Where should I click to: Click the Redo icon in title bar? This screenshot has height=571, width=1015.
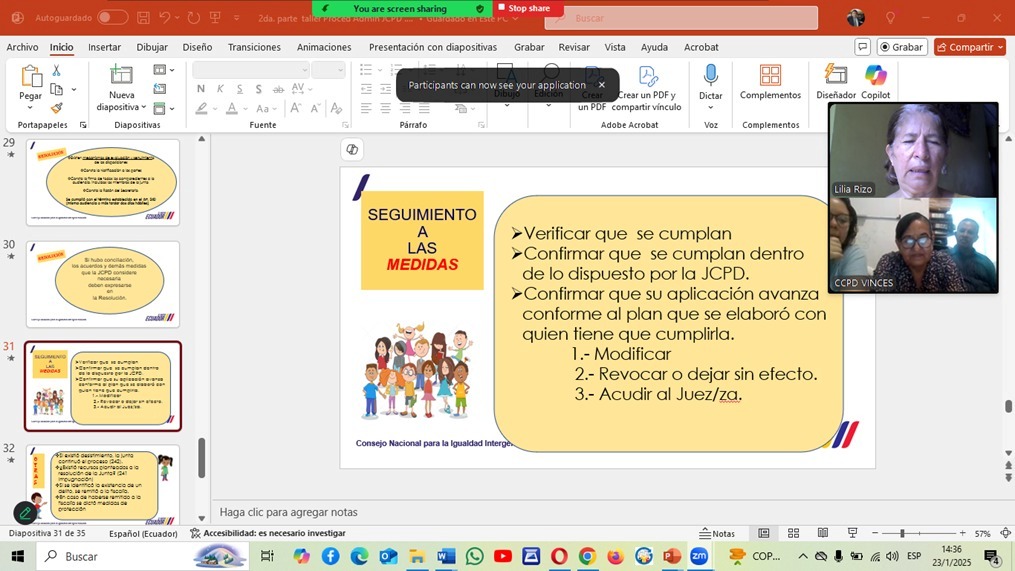[194, 18]
